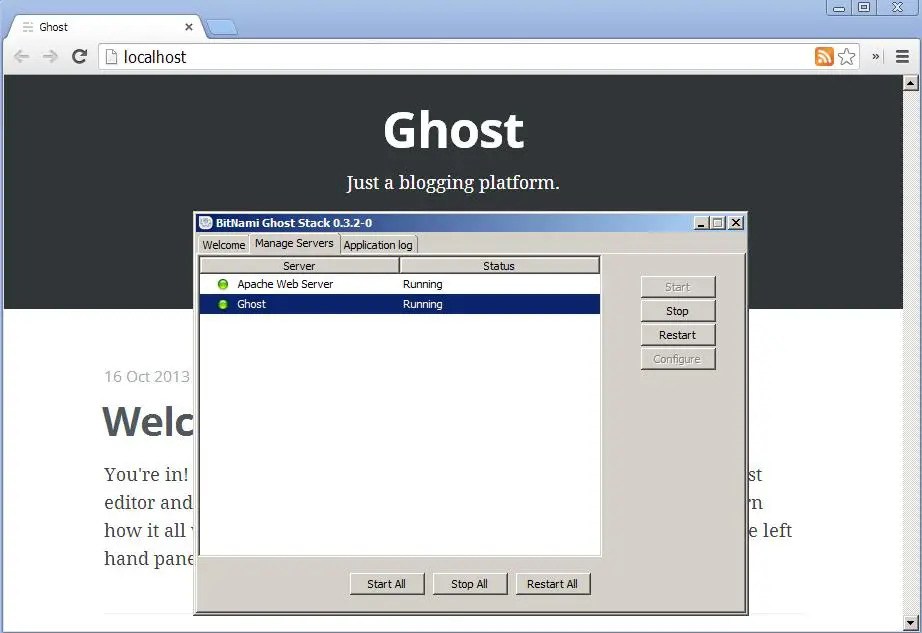Restart all servers
Viewport: 922px width, 633px height.
click(553, 584)
